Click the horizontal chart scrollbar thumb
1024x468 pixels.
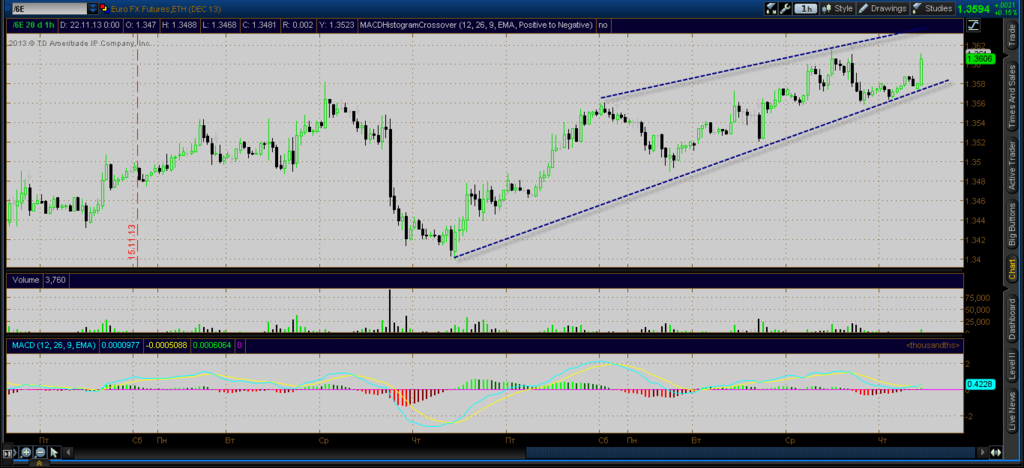(x=751, y=452)
